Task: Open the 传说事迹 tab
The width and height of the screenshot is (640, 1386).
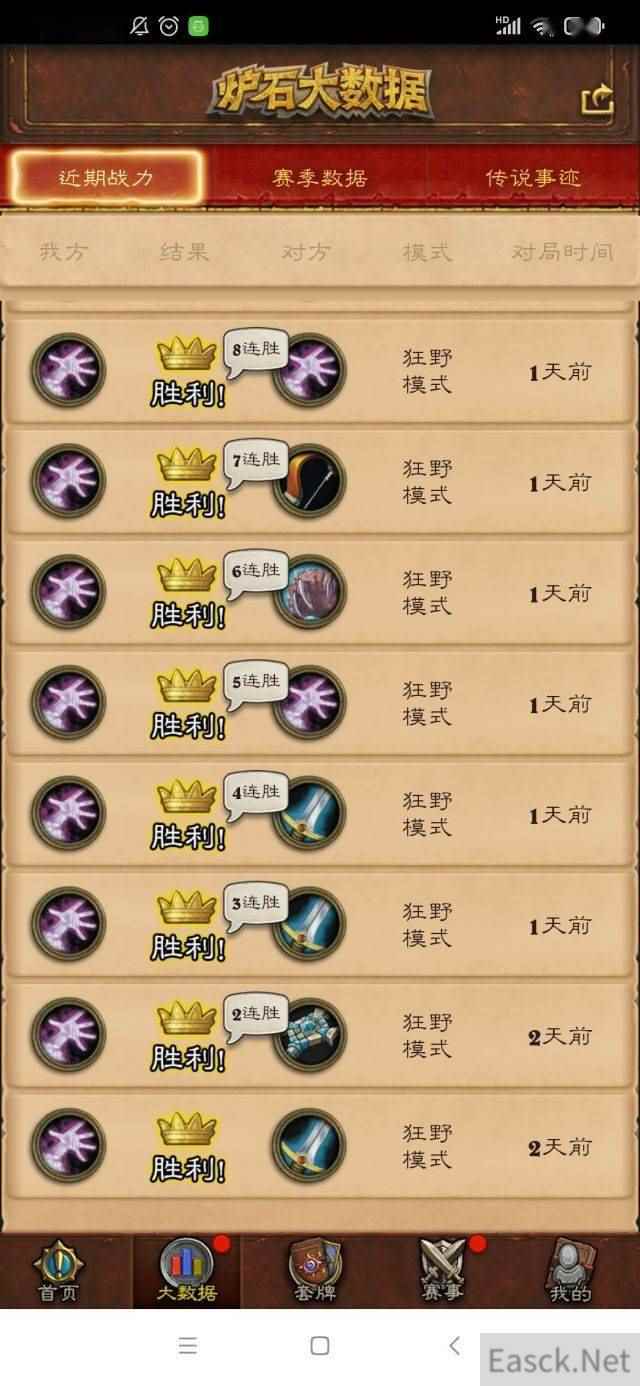Action: (533, 178)
